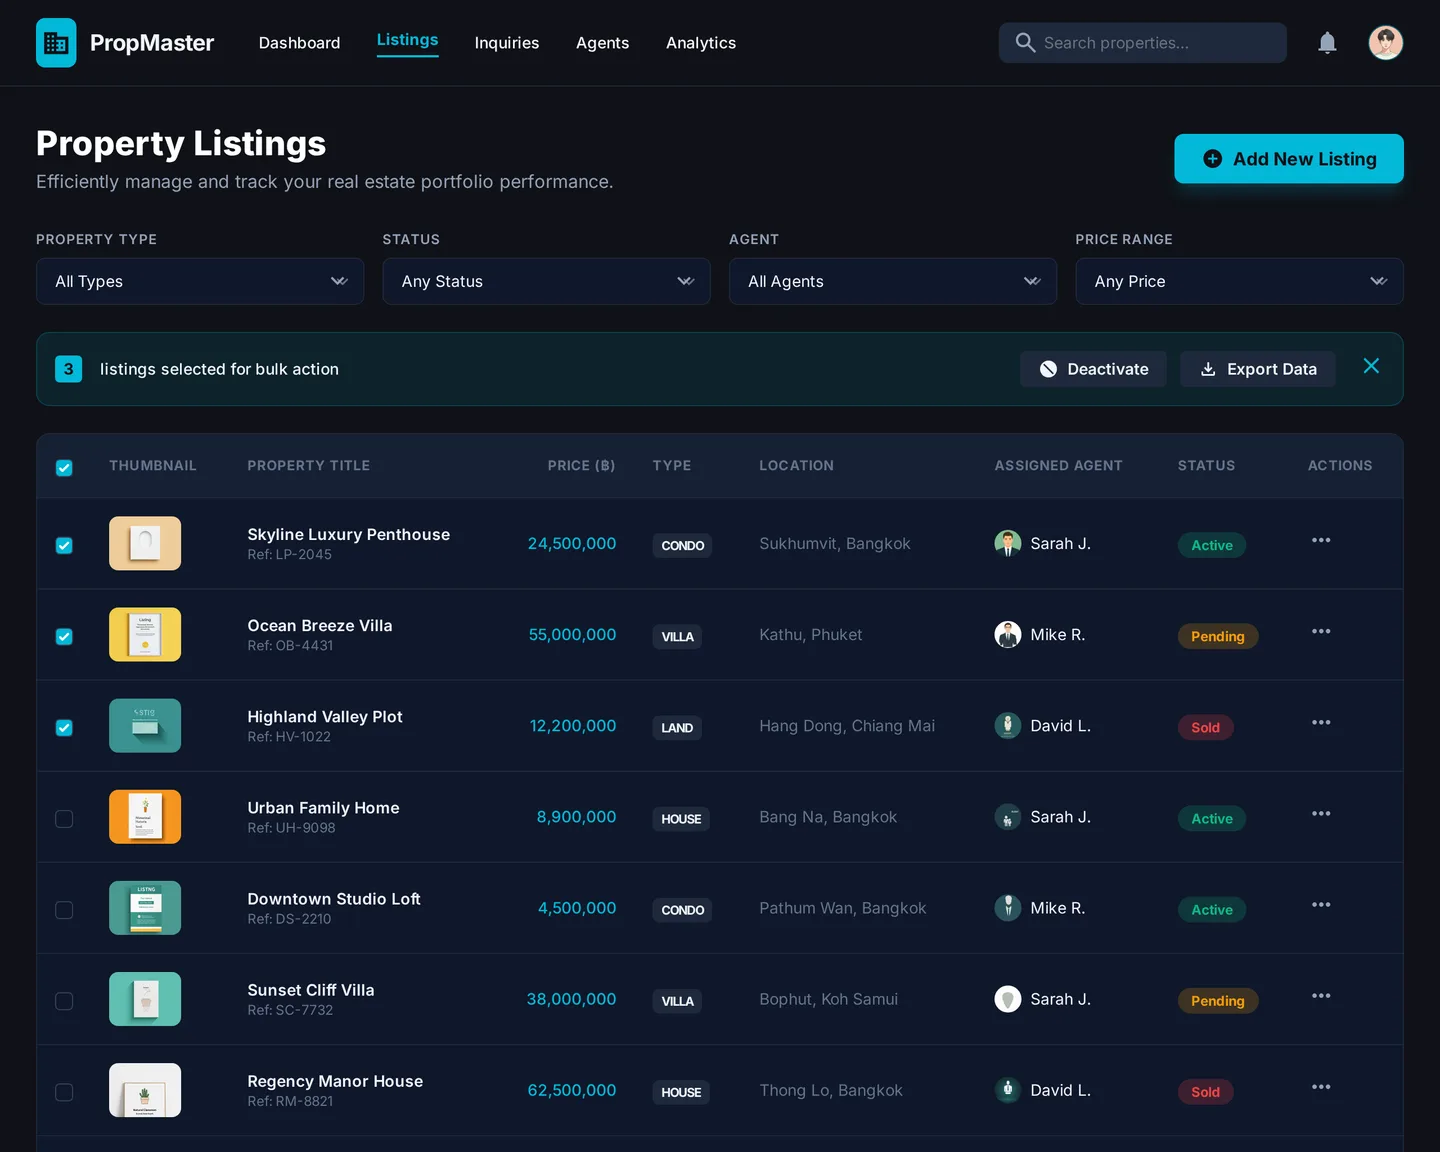Open the Property Type dropdown
1440x1152 pixels.
199,281
